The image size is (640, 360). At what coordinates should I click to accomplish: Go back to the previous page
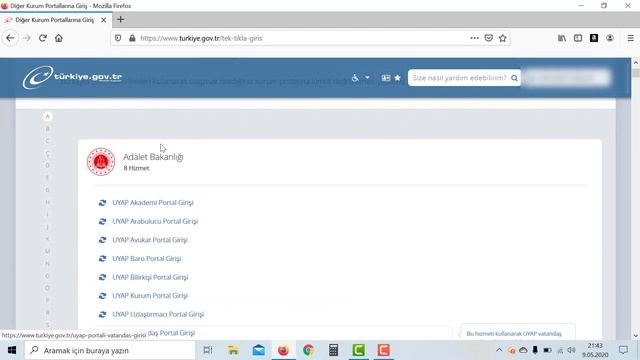click(x=10, y=38)
